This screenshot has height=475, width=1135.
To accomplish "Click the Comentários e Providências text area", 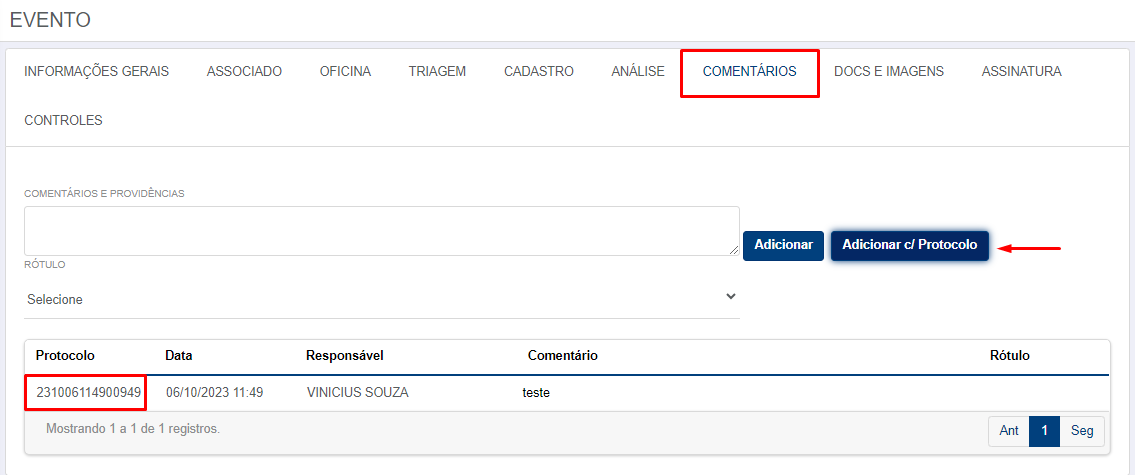I will (x=381, y=231).
